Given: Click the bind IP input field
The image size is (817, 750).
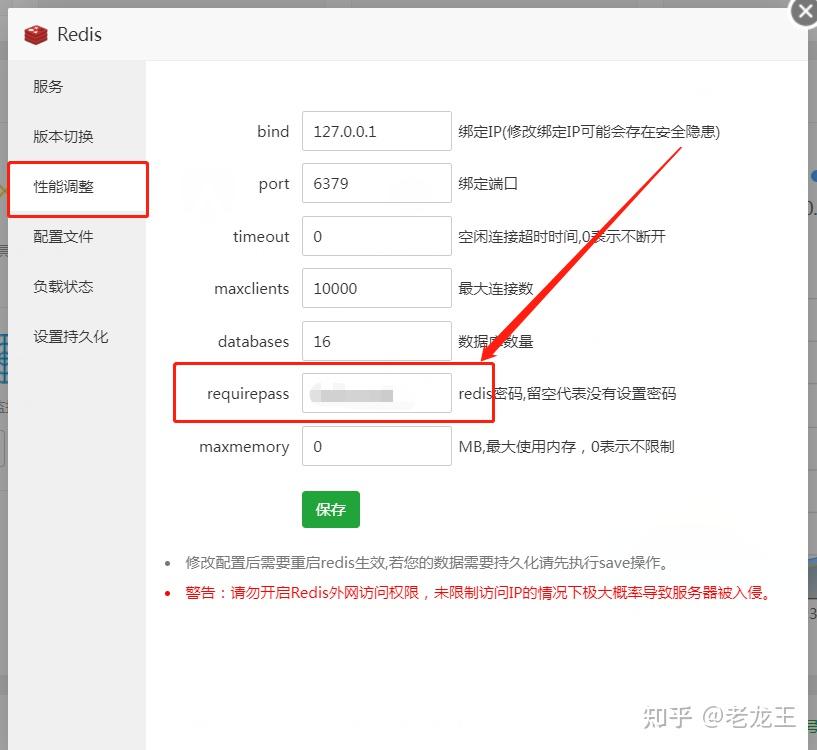Looking at the screenshot, I should tap(376, 130).
